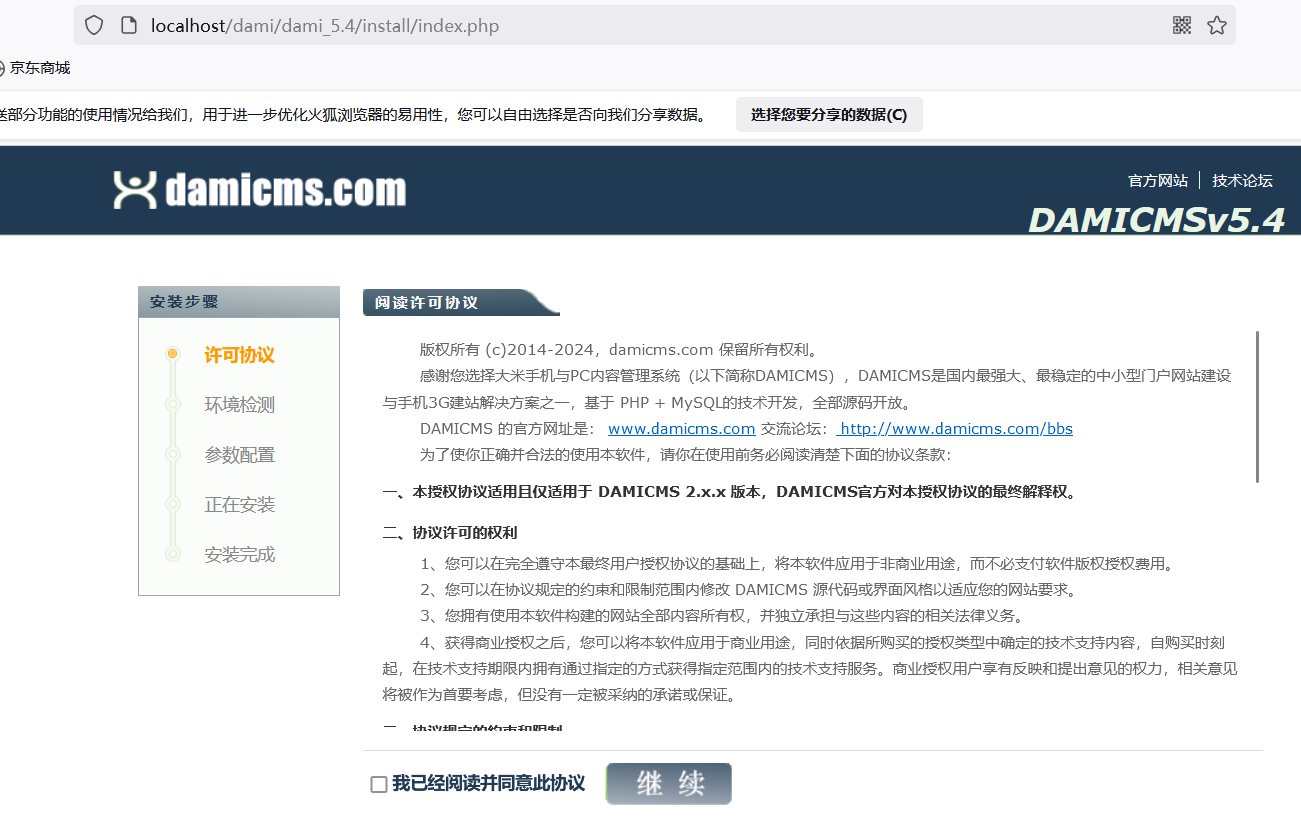Click the step bullet beside 正在安装
The width and height of the screenshot is (1301, 827).
172,504
